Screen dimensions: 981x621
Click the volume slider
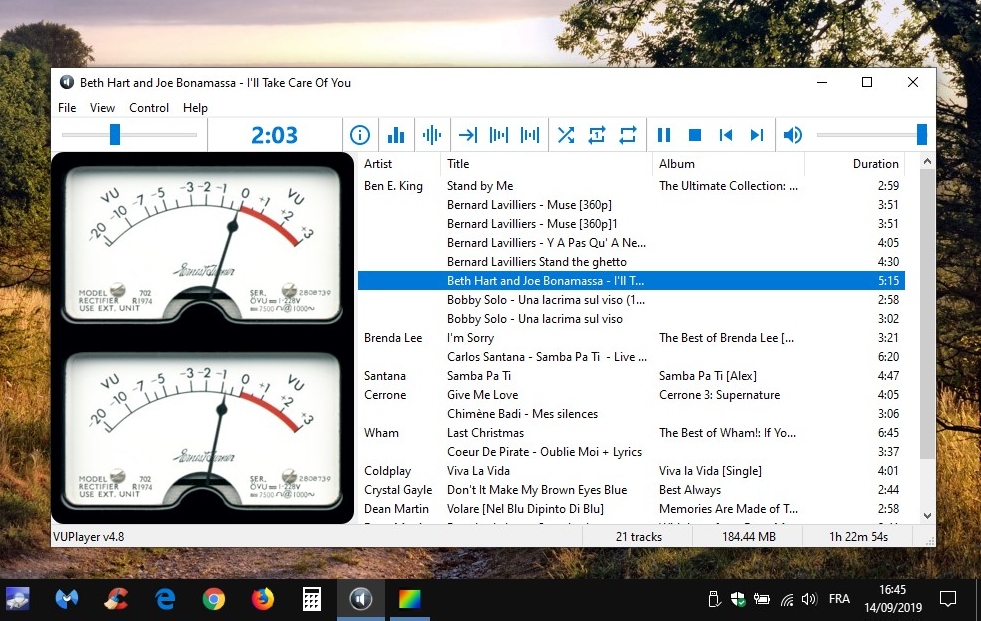point(872,134)
